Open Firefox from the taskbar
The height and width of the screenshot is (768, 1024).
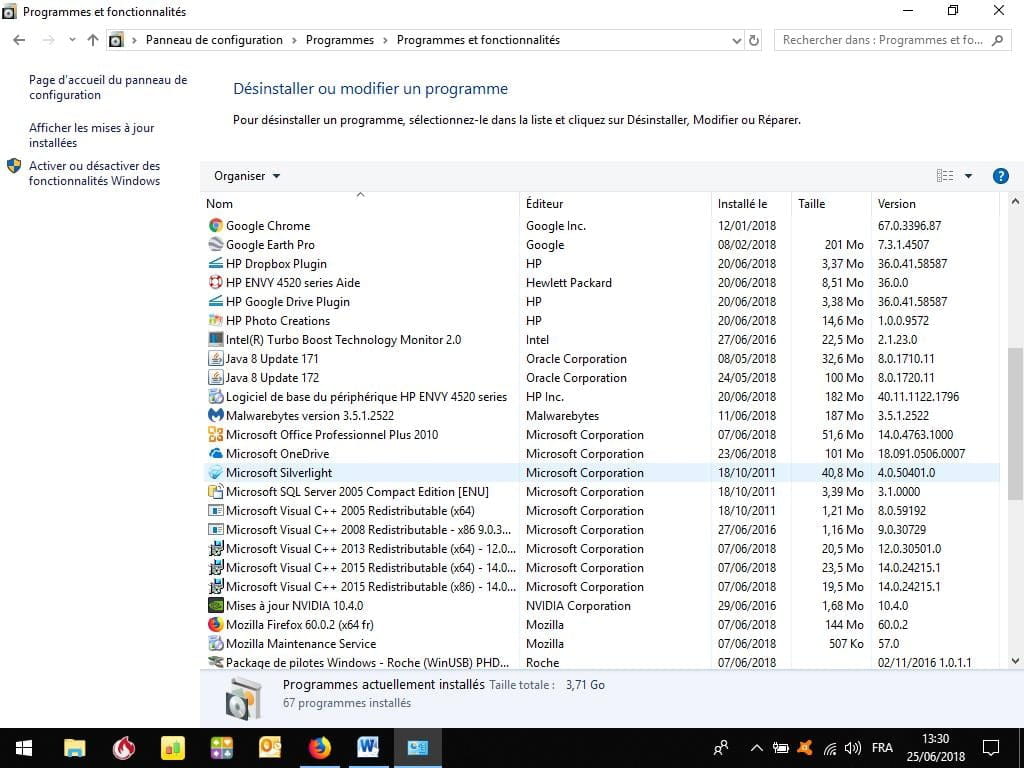(319, 748)
